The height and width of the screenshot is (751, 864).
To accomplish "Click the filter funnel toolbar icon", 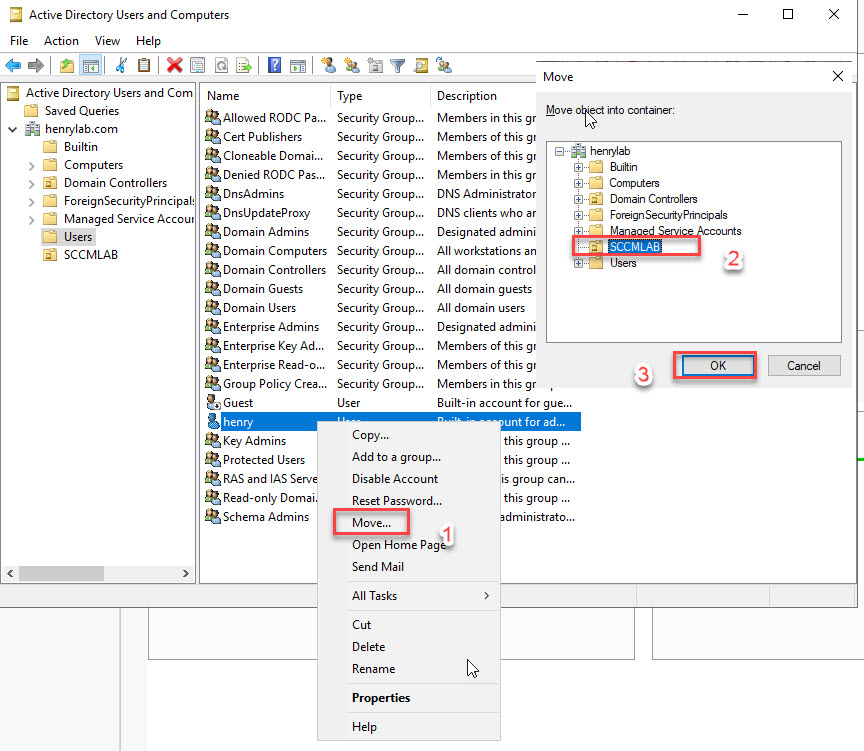I will point(398,66).
